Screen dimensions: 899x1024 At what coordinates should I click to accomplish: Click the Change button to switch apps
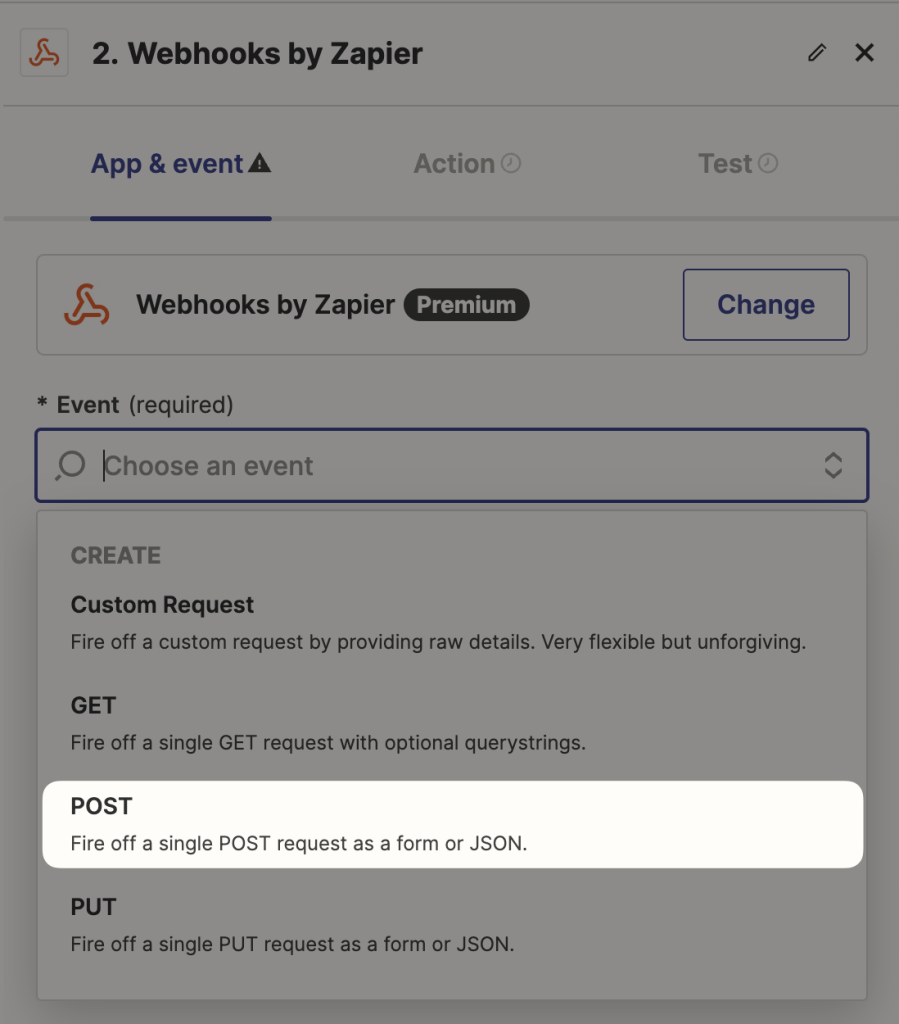point(765,304)
